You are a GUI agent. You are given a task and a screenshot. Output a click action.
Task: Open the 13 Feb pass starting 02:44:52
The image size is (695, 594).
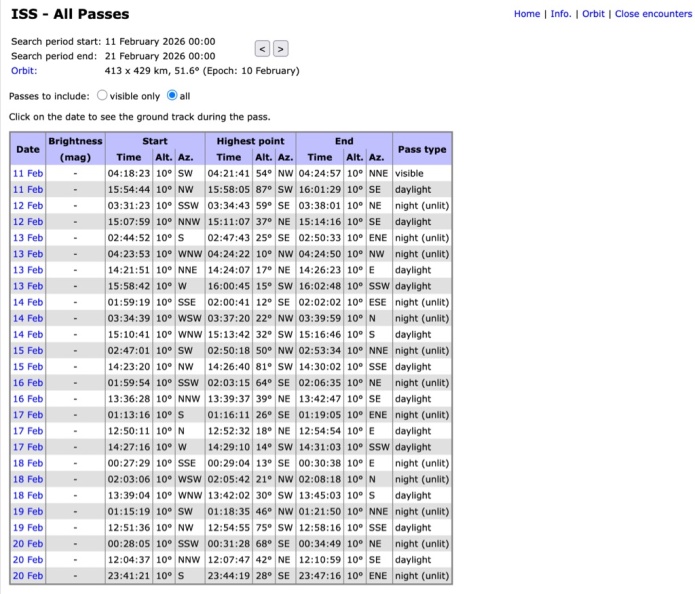coord(27,237)
